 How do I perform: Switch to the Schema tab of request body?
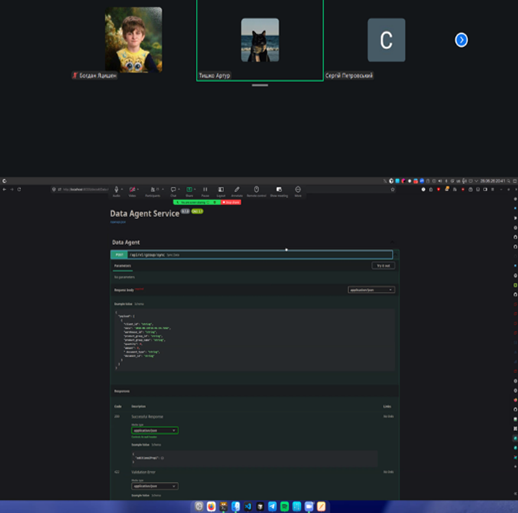(x=139, y=304)
